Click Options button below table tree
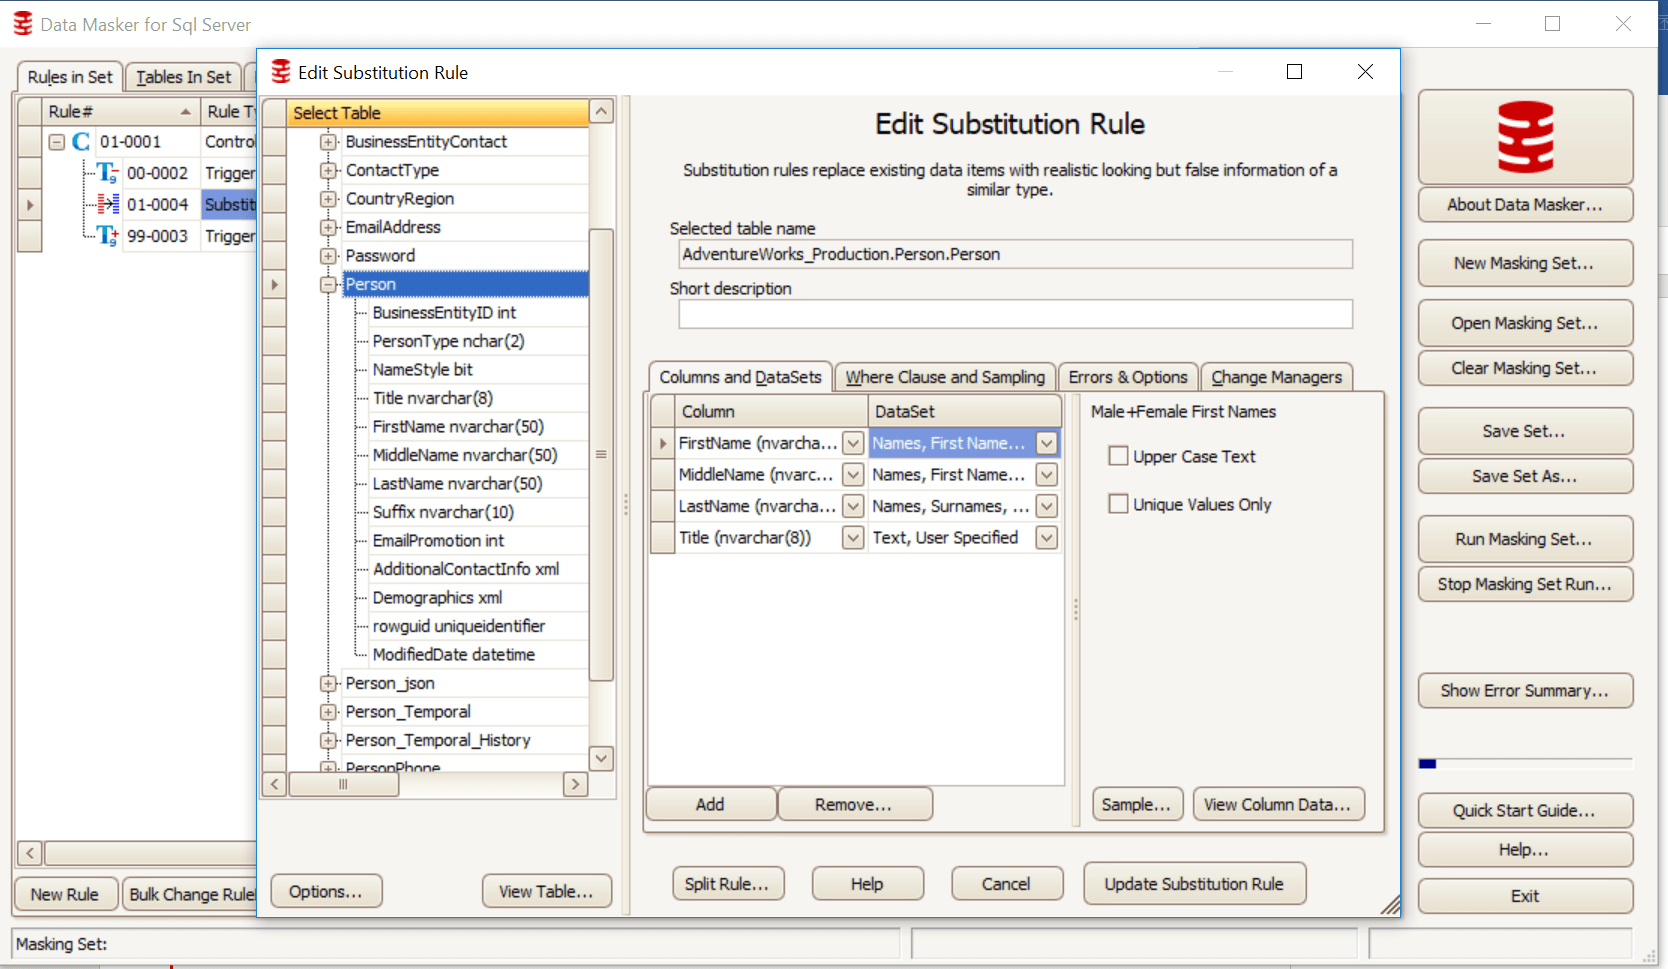 tap(326, 891)
